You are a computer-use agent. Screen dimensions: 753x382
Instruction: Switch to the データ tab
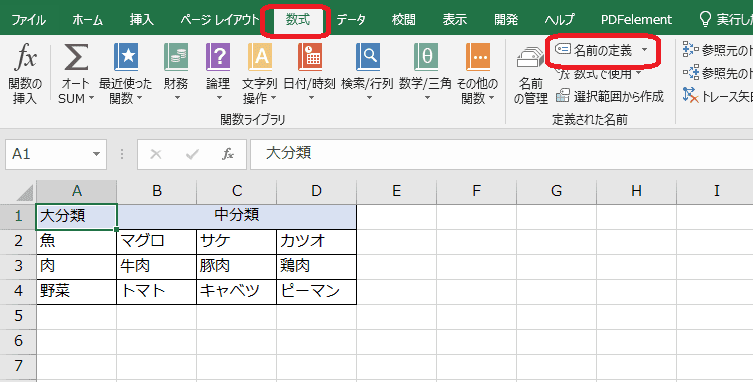(351, 20)
